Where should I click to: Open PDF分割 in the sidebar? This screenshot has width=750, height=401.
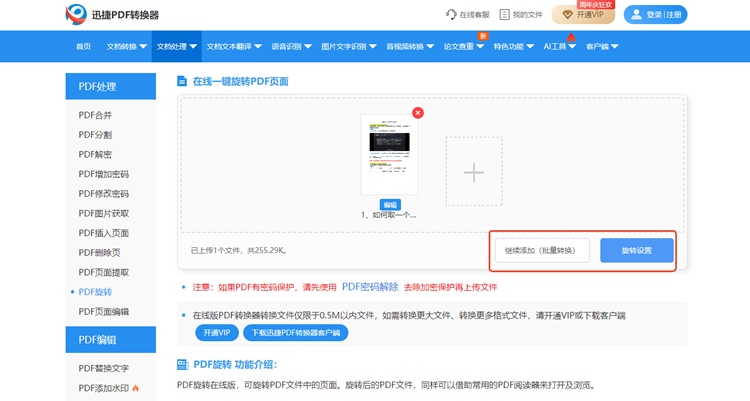click(95, 134)
